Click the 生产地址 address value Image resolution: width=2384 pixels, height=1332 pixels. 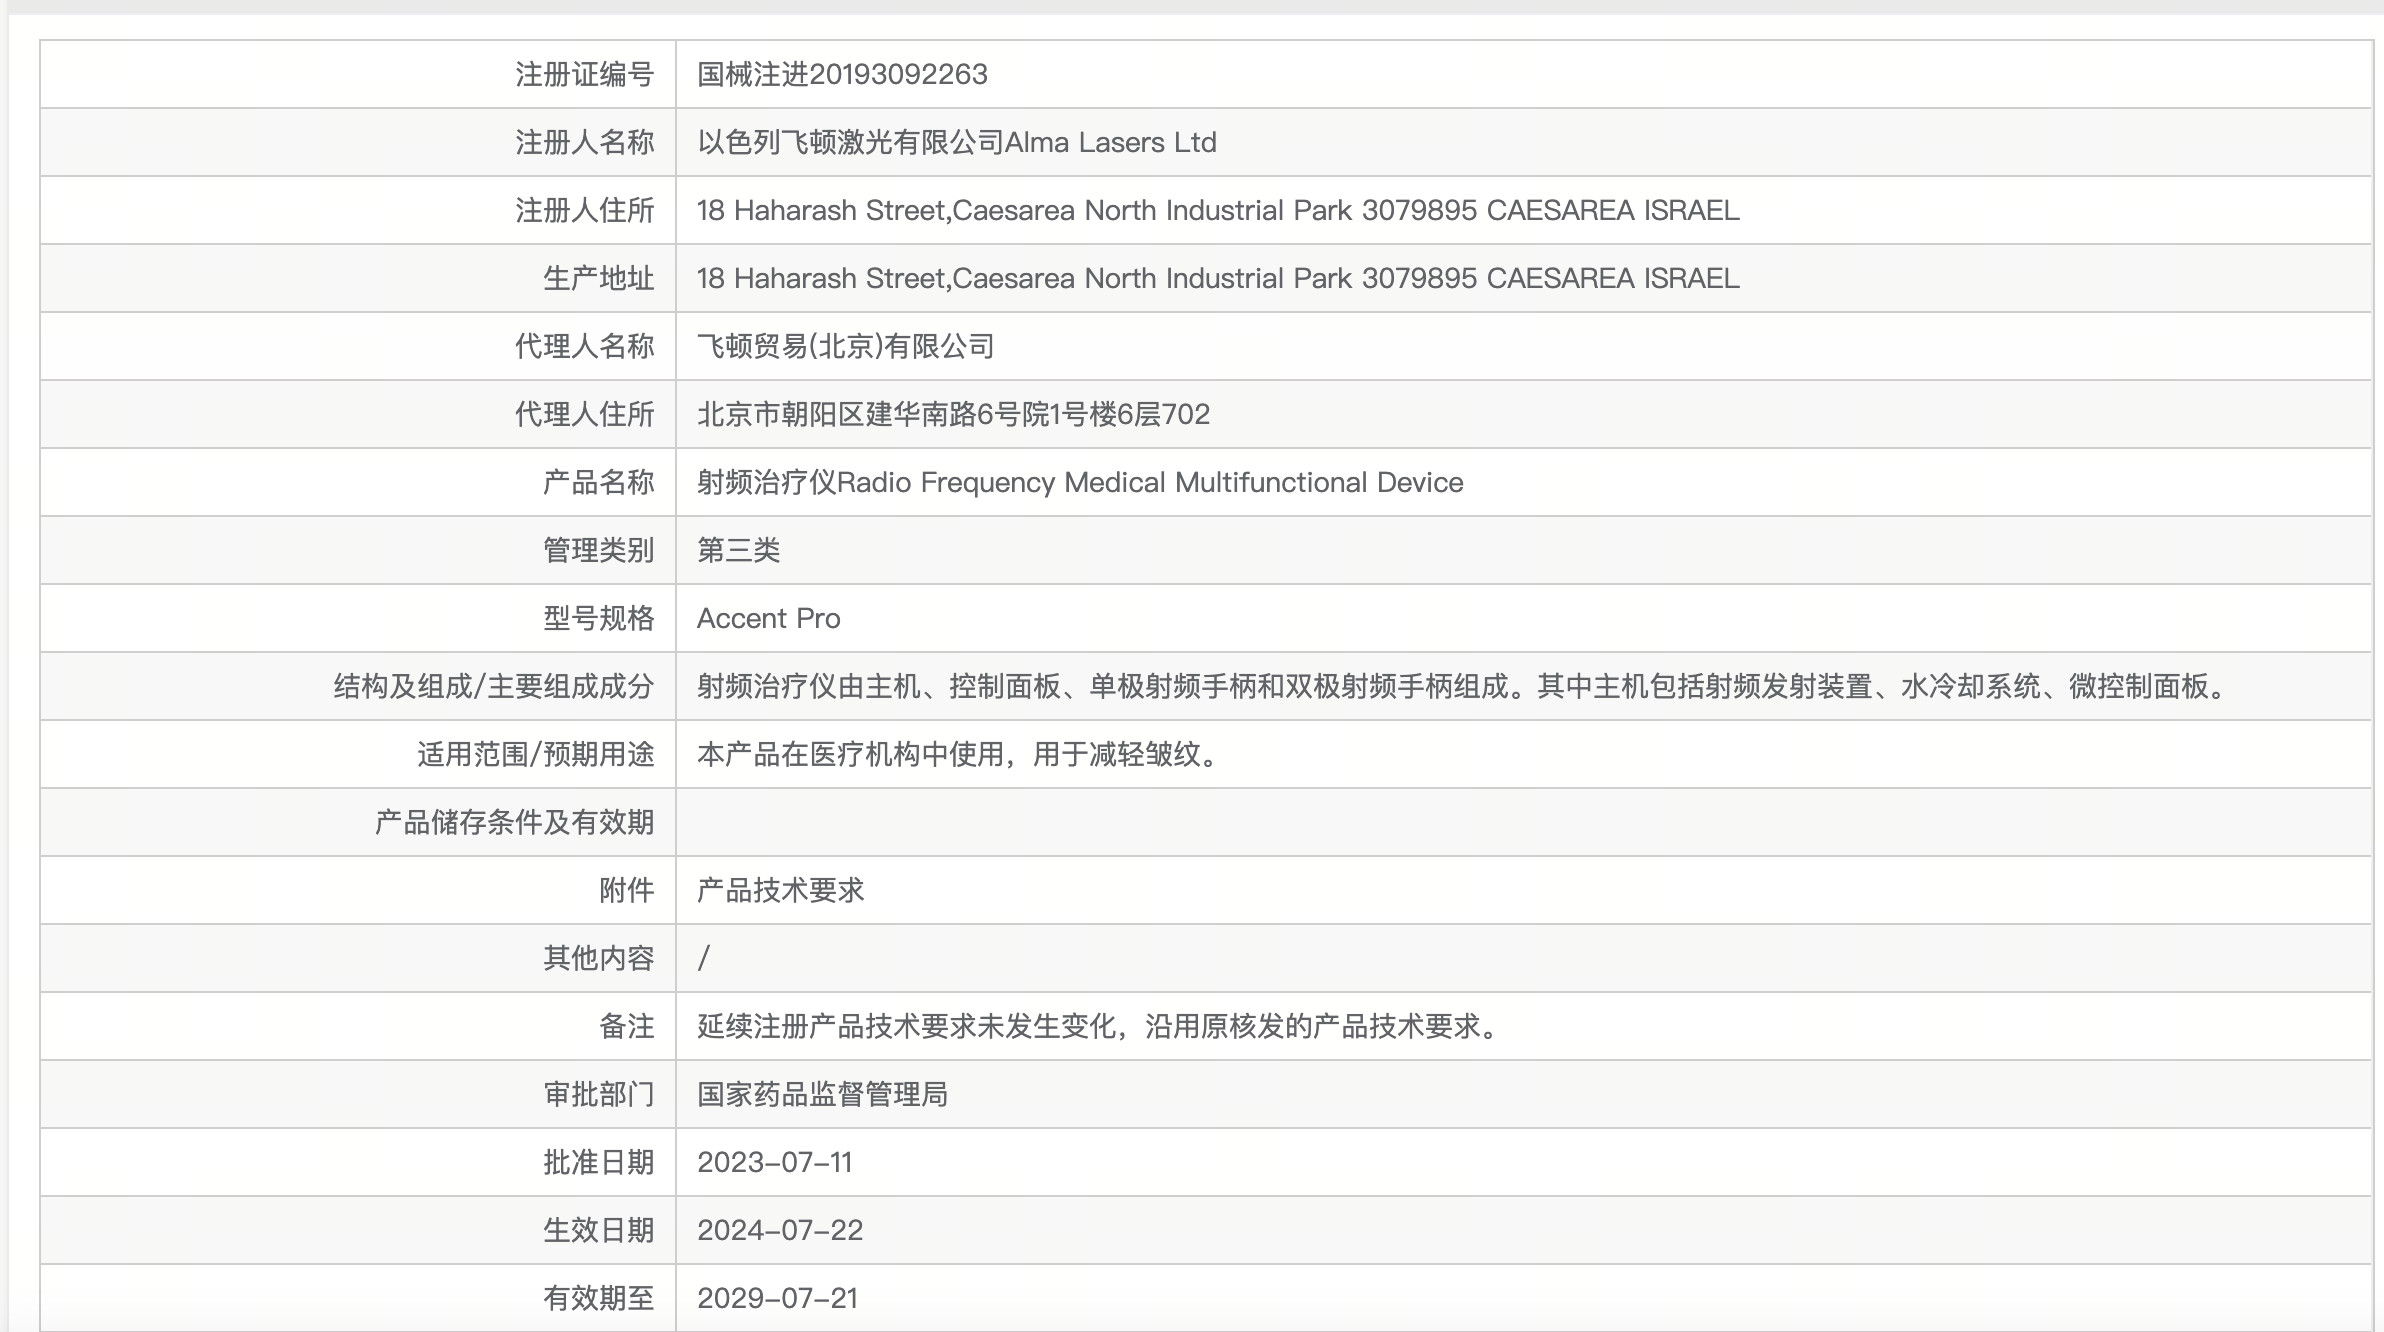(1218, 278)
